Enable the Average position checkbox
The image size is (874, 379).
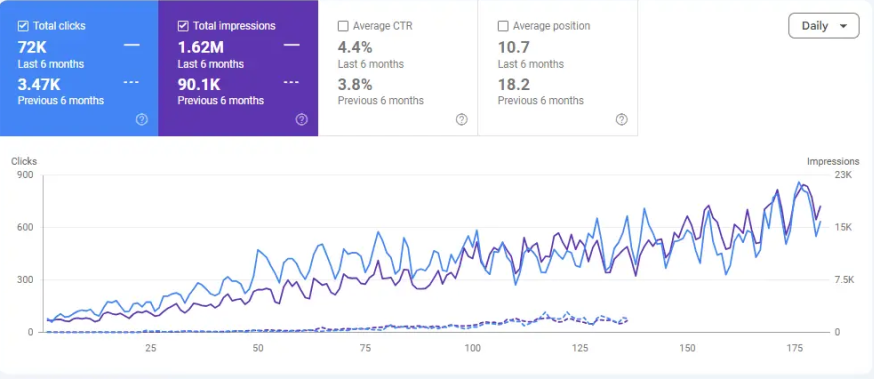[x=503, y=26]
